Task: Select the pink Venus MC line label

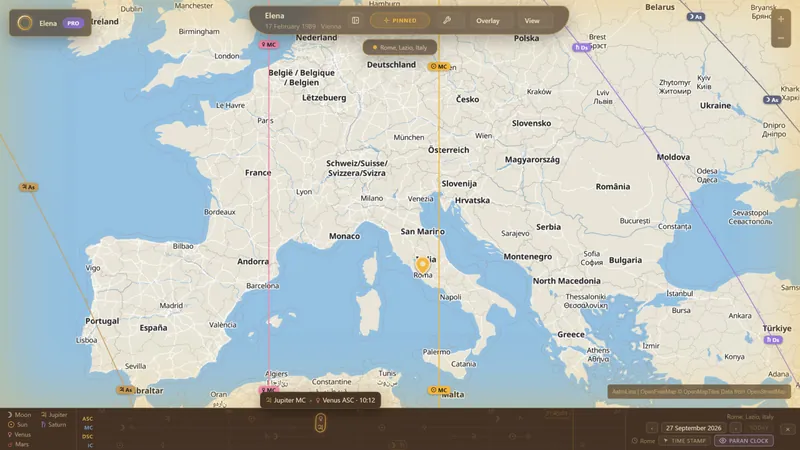Action: click(x=268, y=45)
